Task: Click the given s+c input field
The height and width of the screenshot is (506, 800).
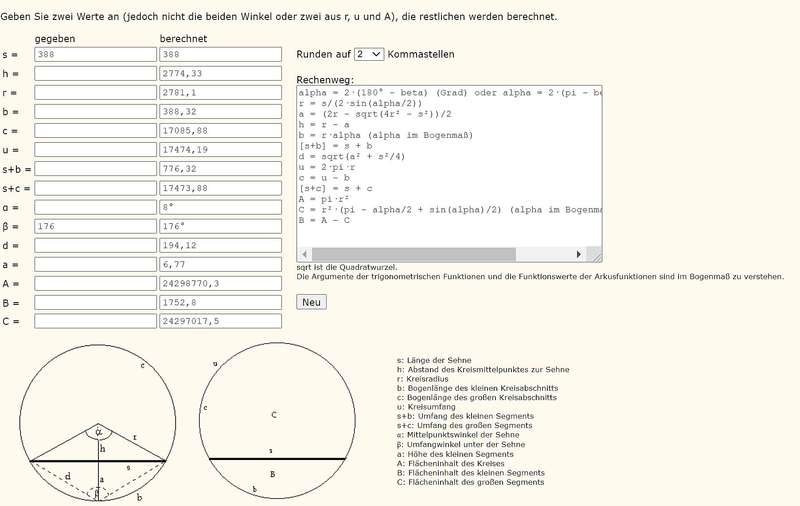Action: coord(95,188)
